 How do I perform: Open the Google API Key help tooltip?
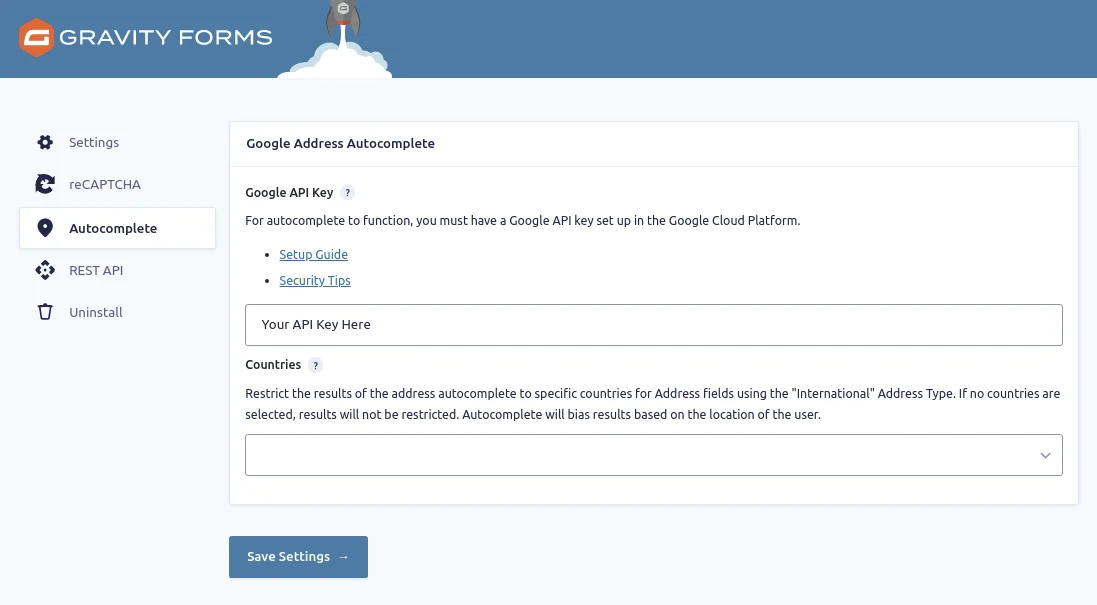pyautogui.click(x=346, y=192)
